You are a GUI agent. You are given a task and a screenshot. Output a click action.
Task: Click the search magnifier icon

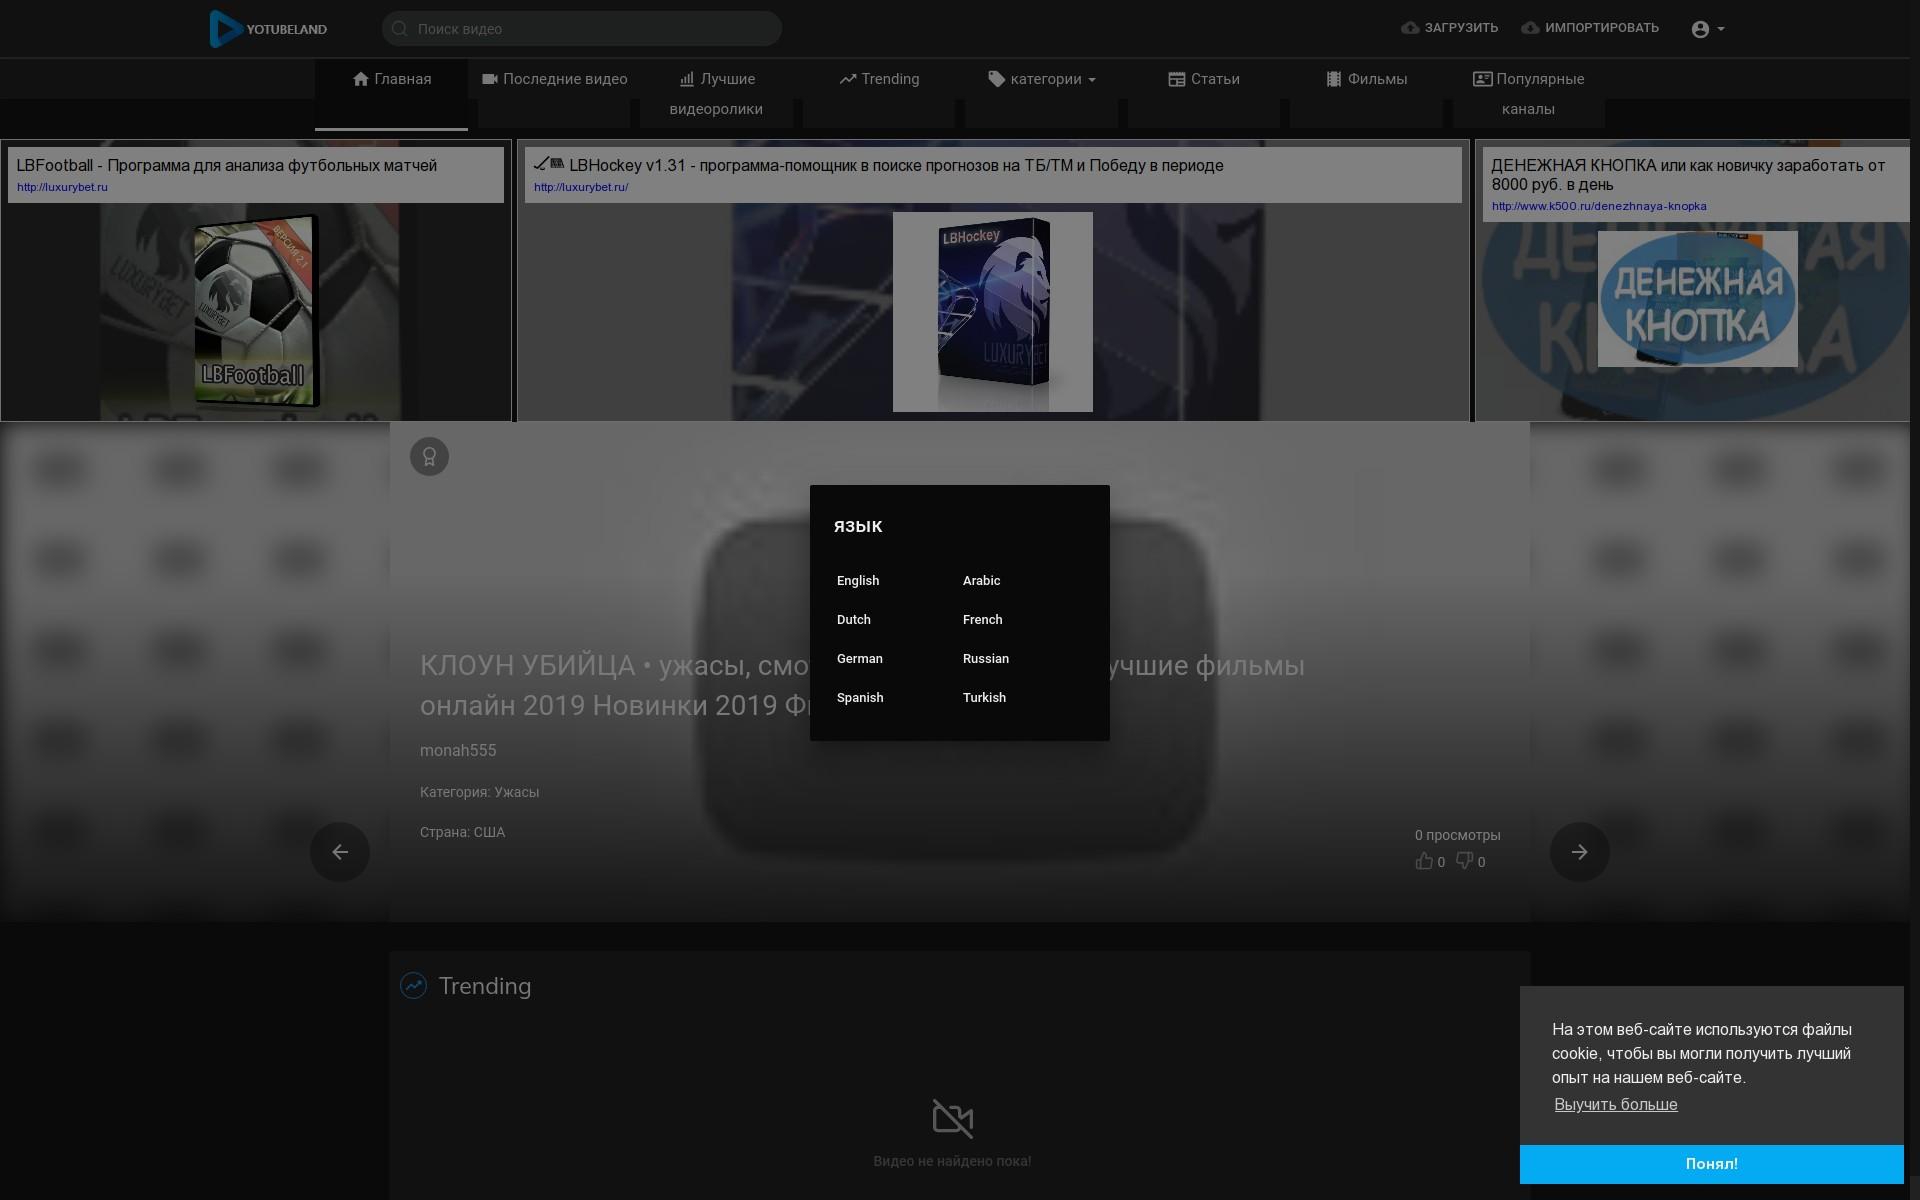pyautogui.click(x=400, y=29)
